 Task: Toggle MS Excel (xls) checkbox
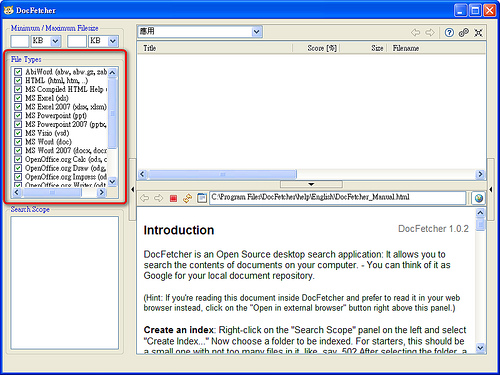point(18,98)
